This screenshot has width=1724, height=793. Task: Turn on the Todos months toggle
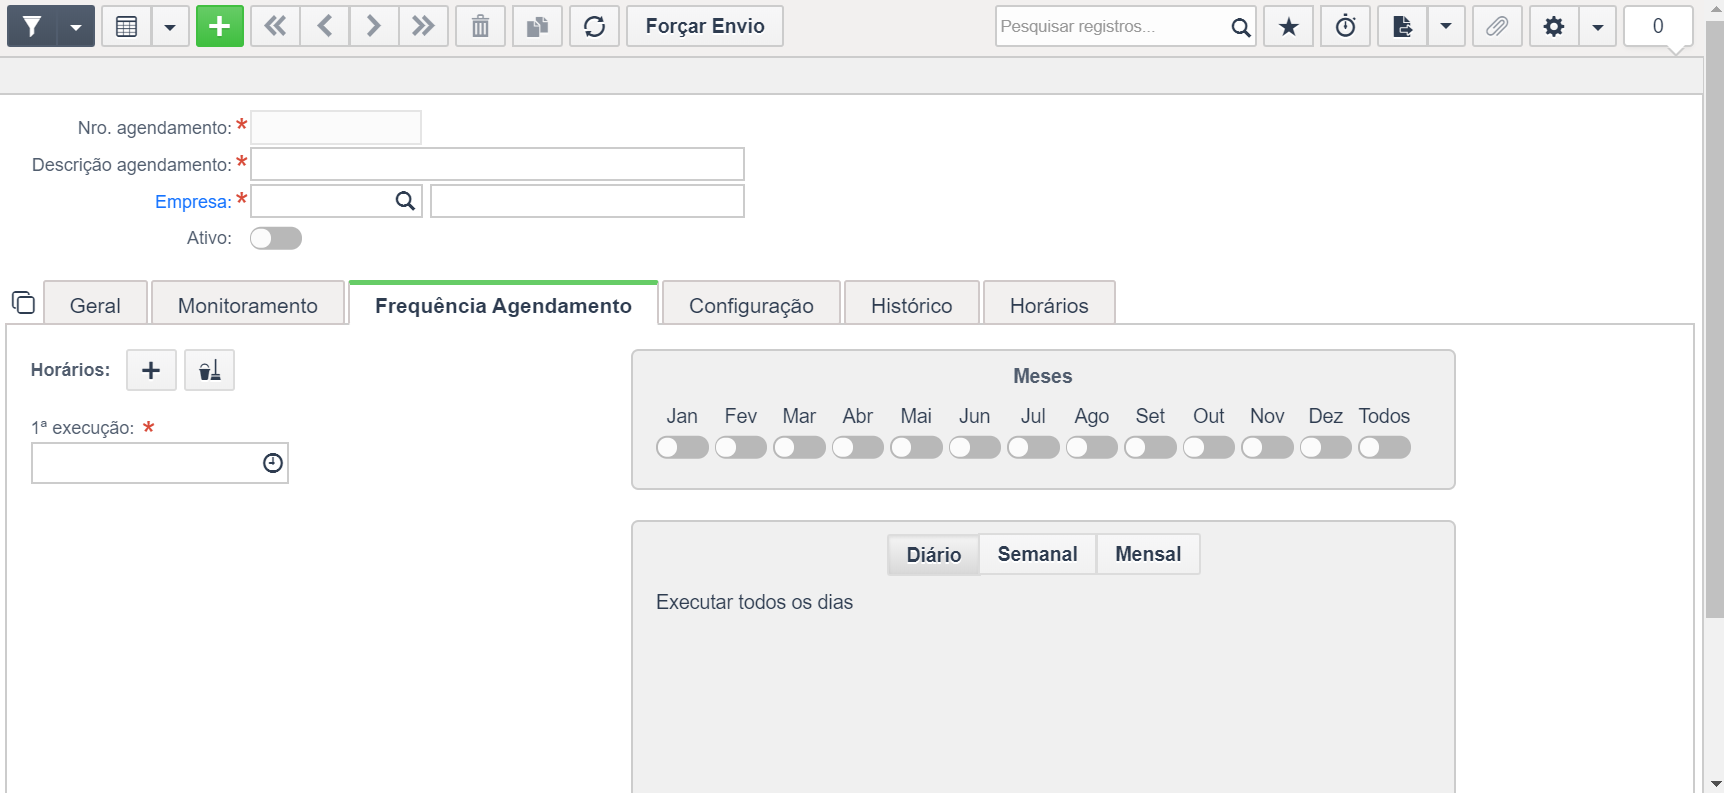click(1384, 447)
